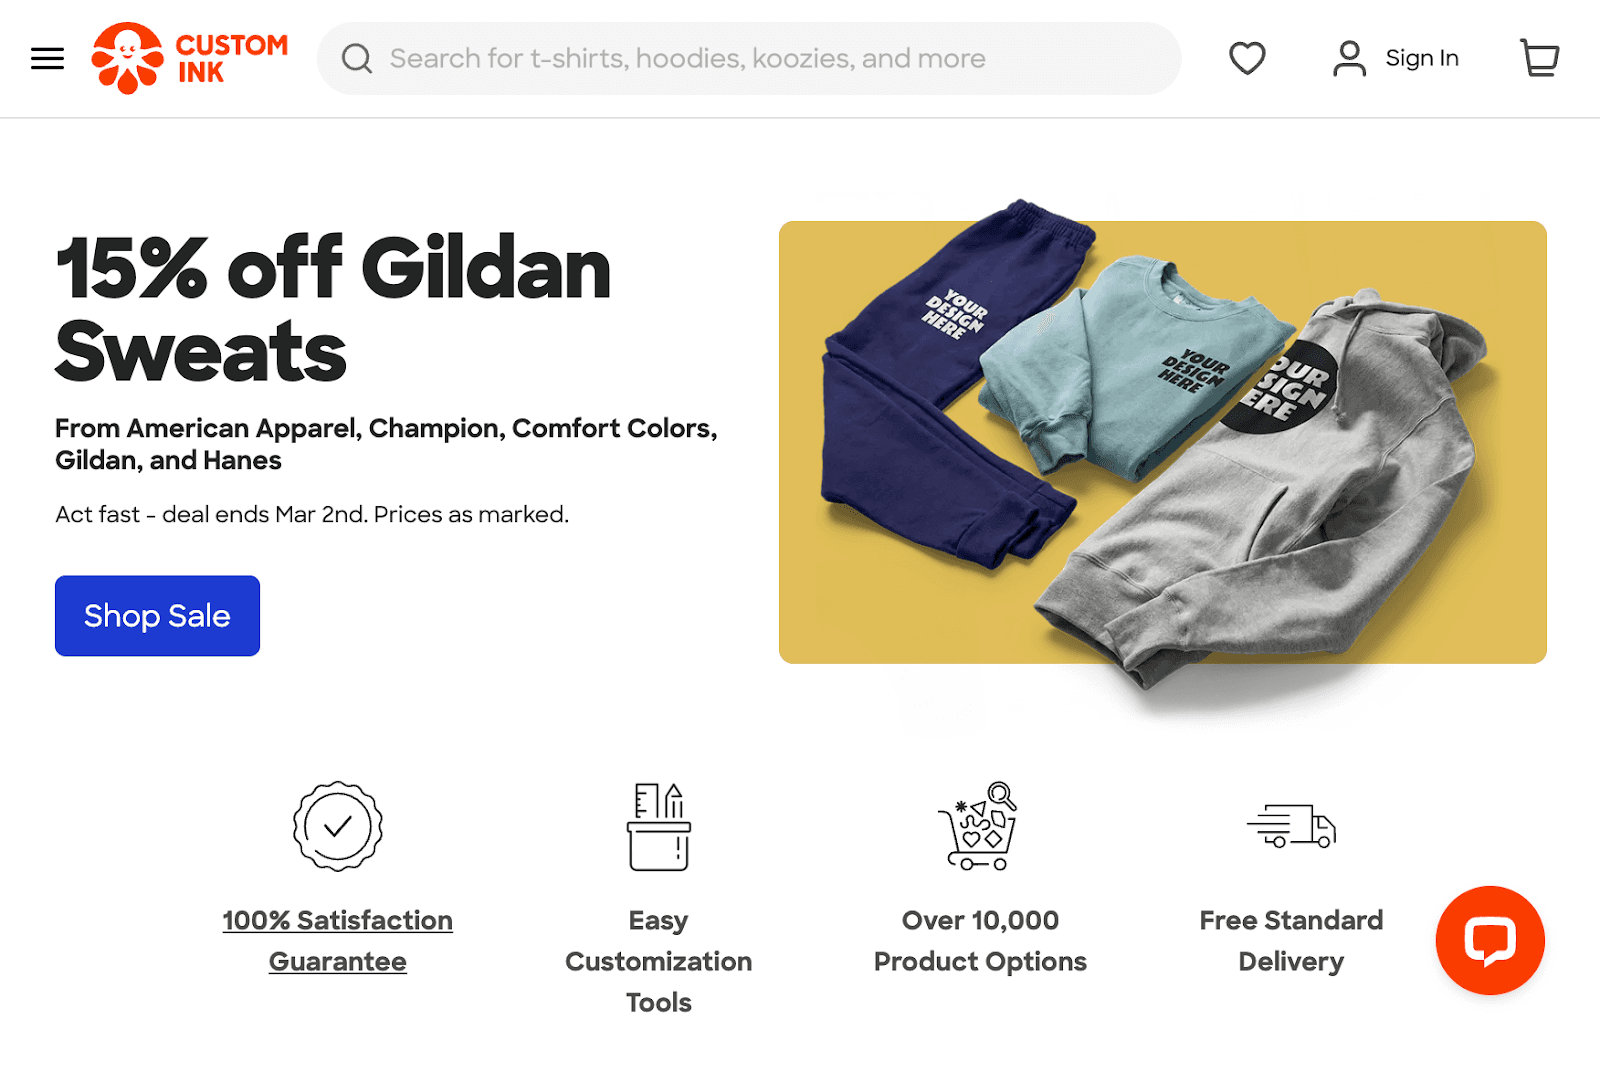Screen dimensions: 1600x1083
Task: Click Sign In text
Action: tap(1422, 58)
